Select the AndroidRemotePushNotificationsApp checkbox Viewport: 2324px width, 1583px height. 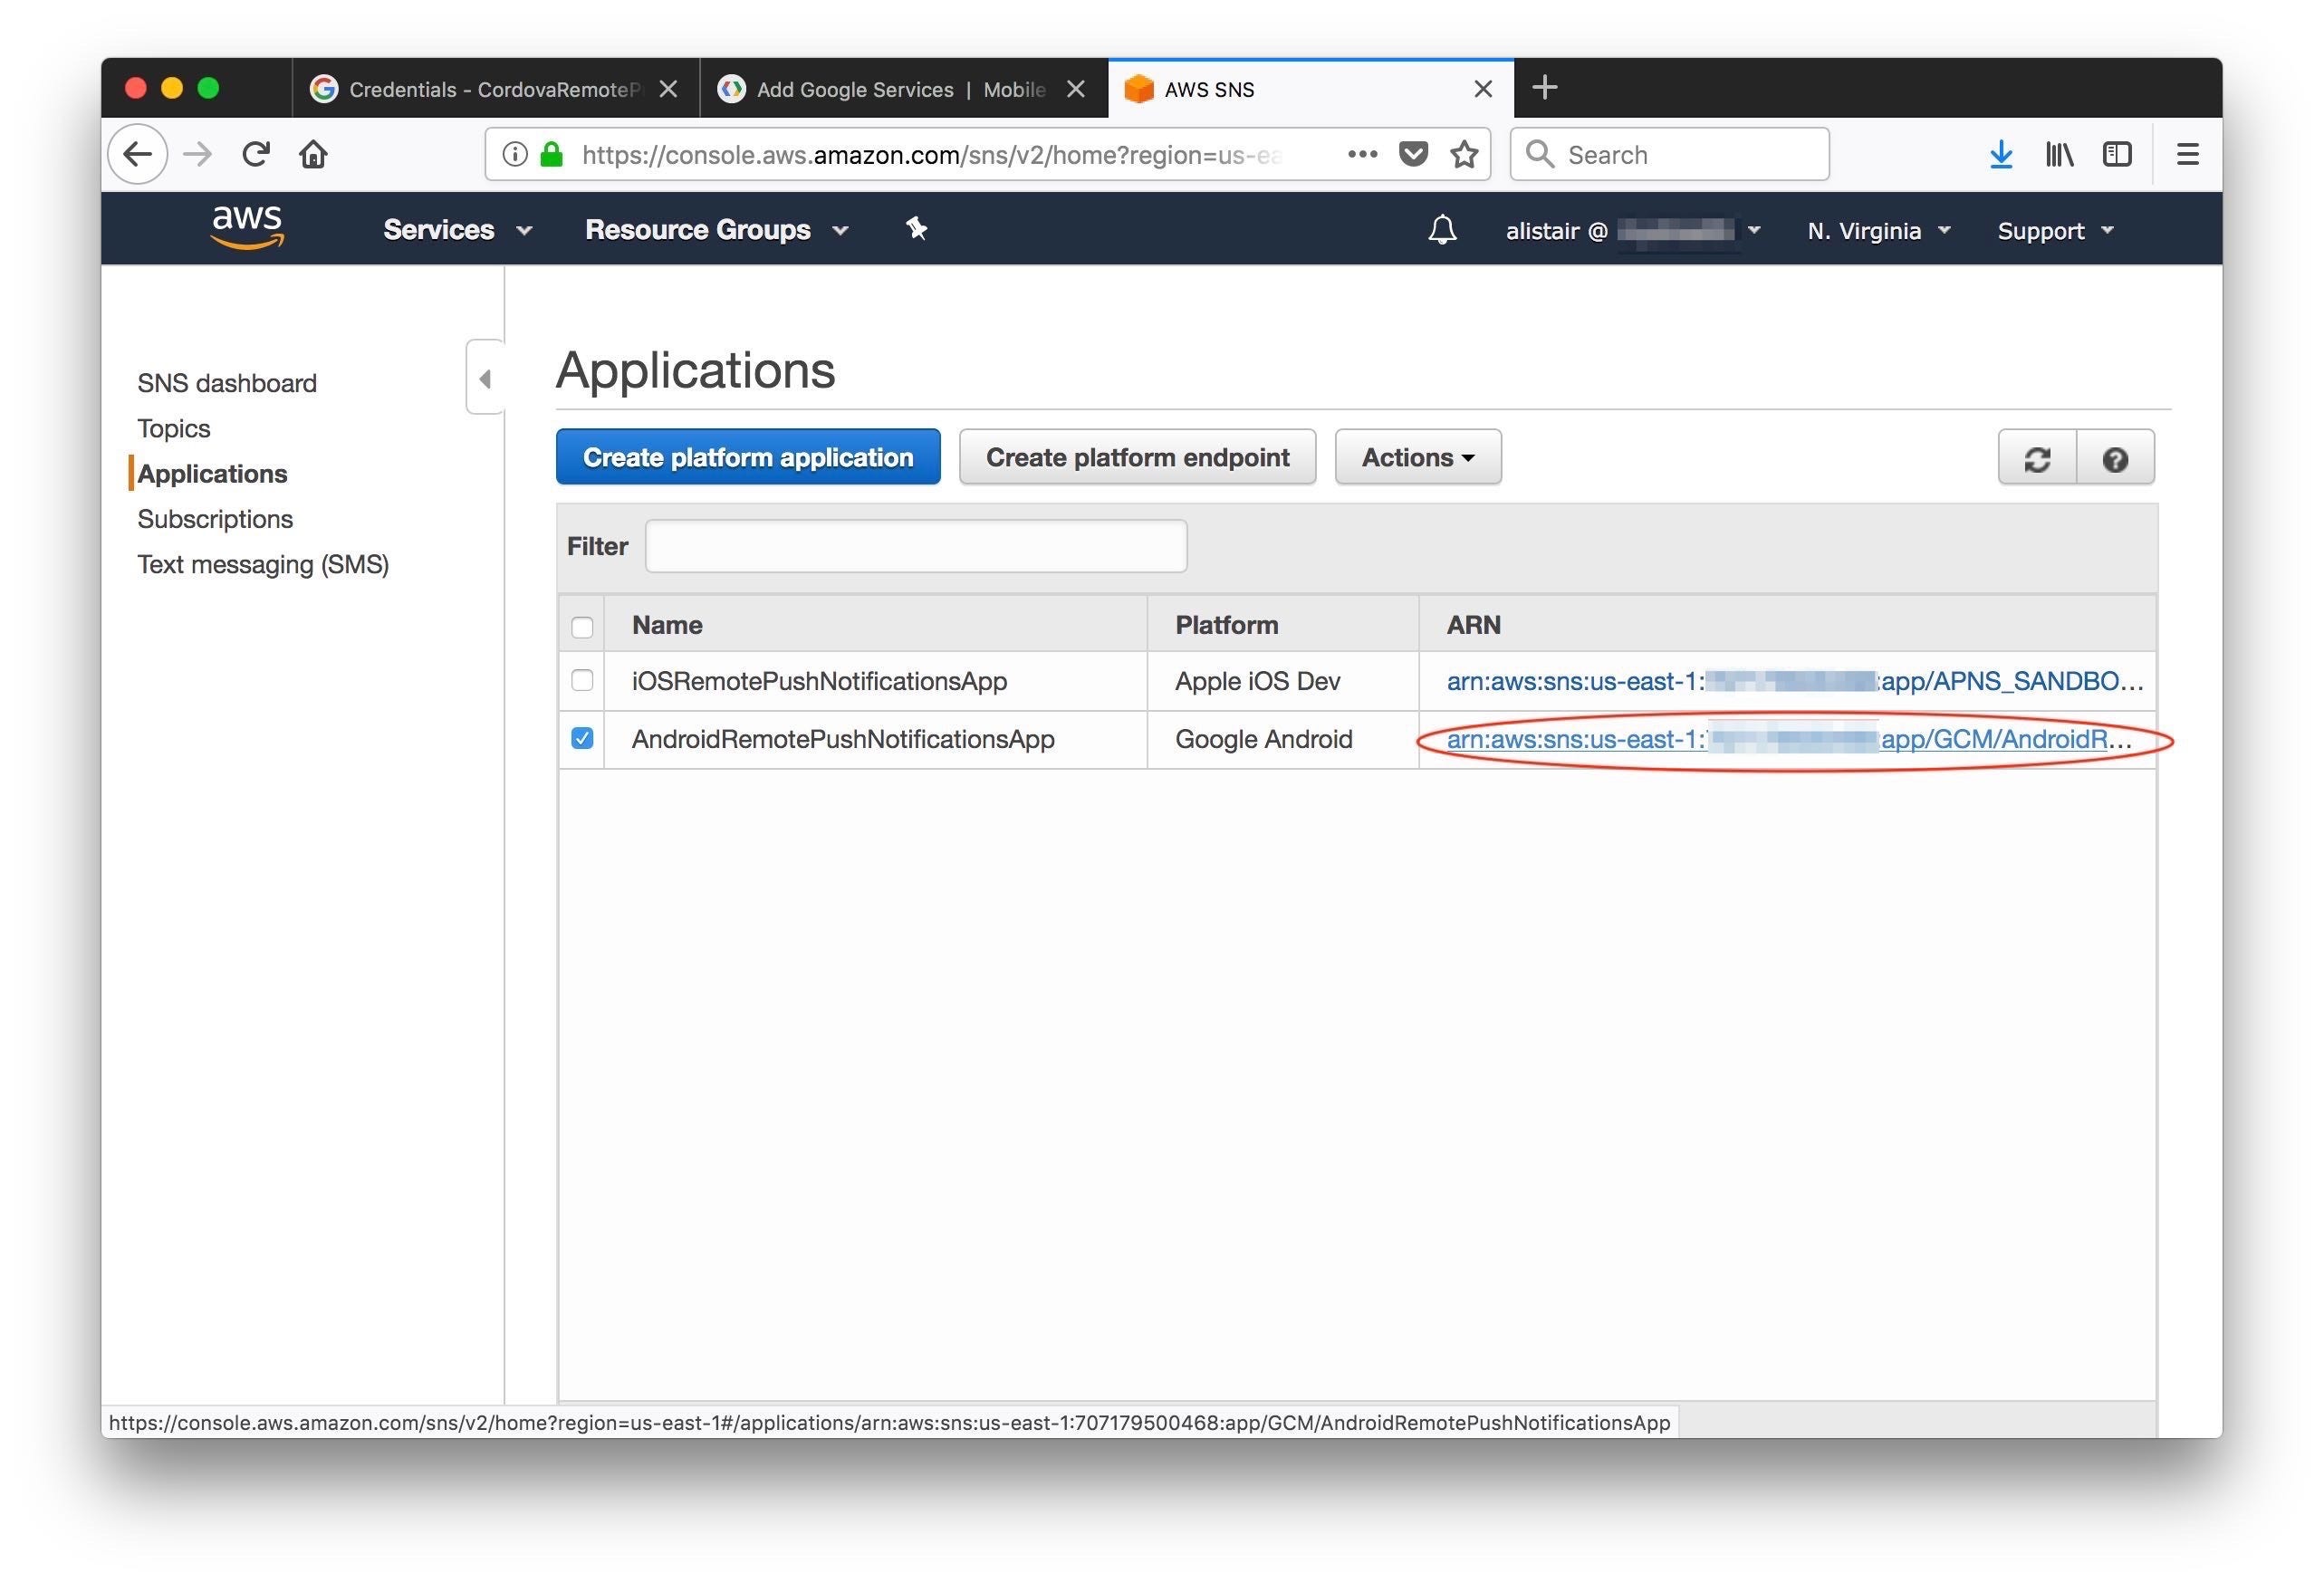click(x=582, y=739)
